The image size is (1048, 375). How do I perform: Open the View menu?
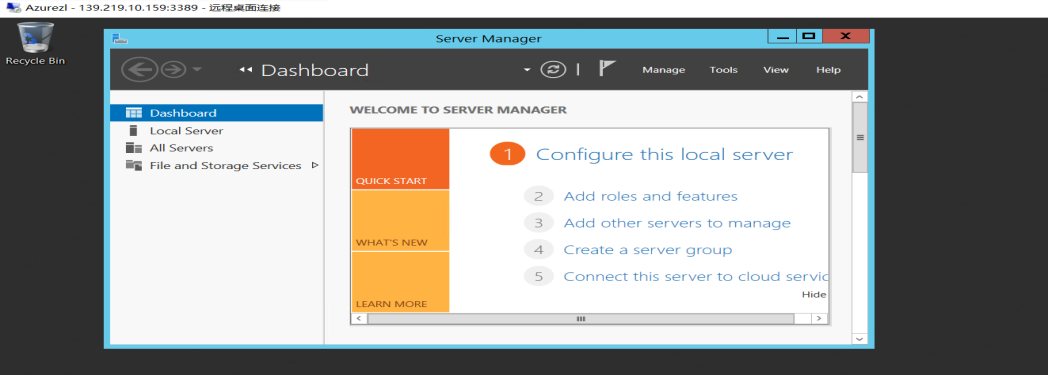pos(776,70)
